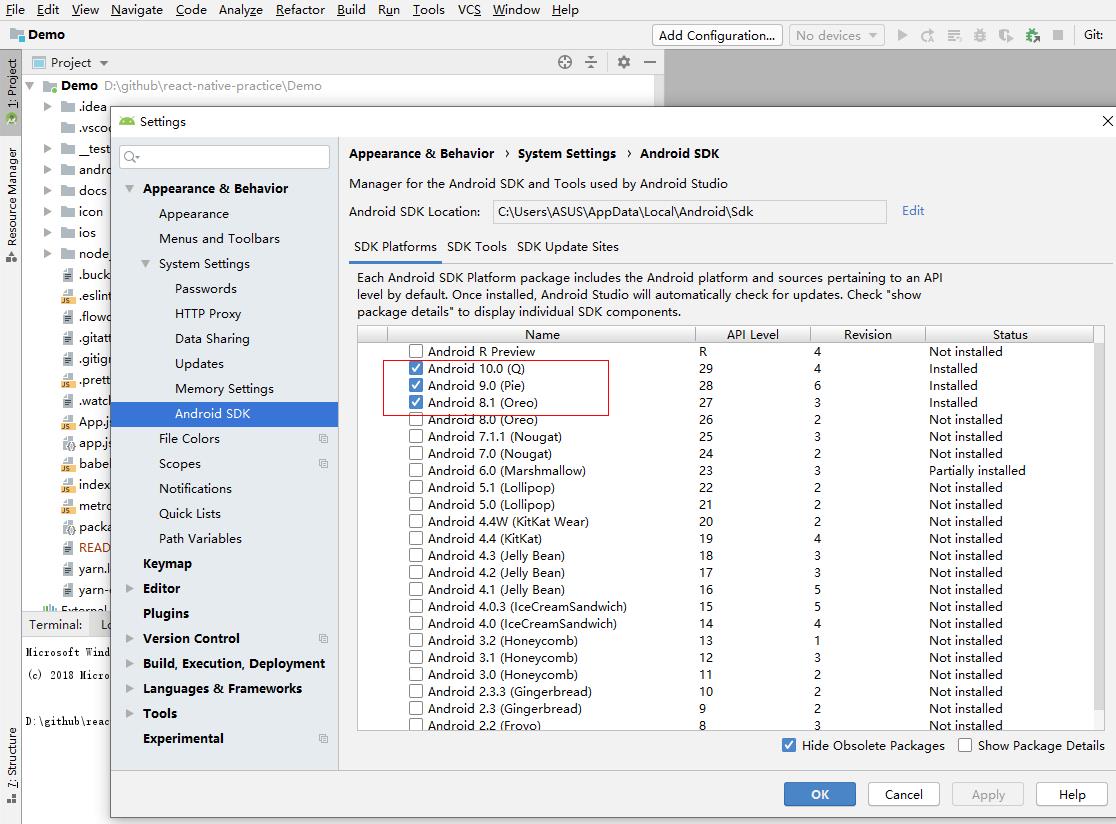Attach debugger to Android process
This screenshot has width=1116, height=824.
coord(1031,35)
